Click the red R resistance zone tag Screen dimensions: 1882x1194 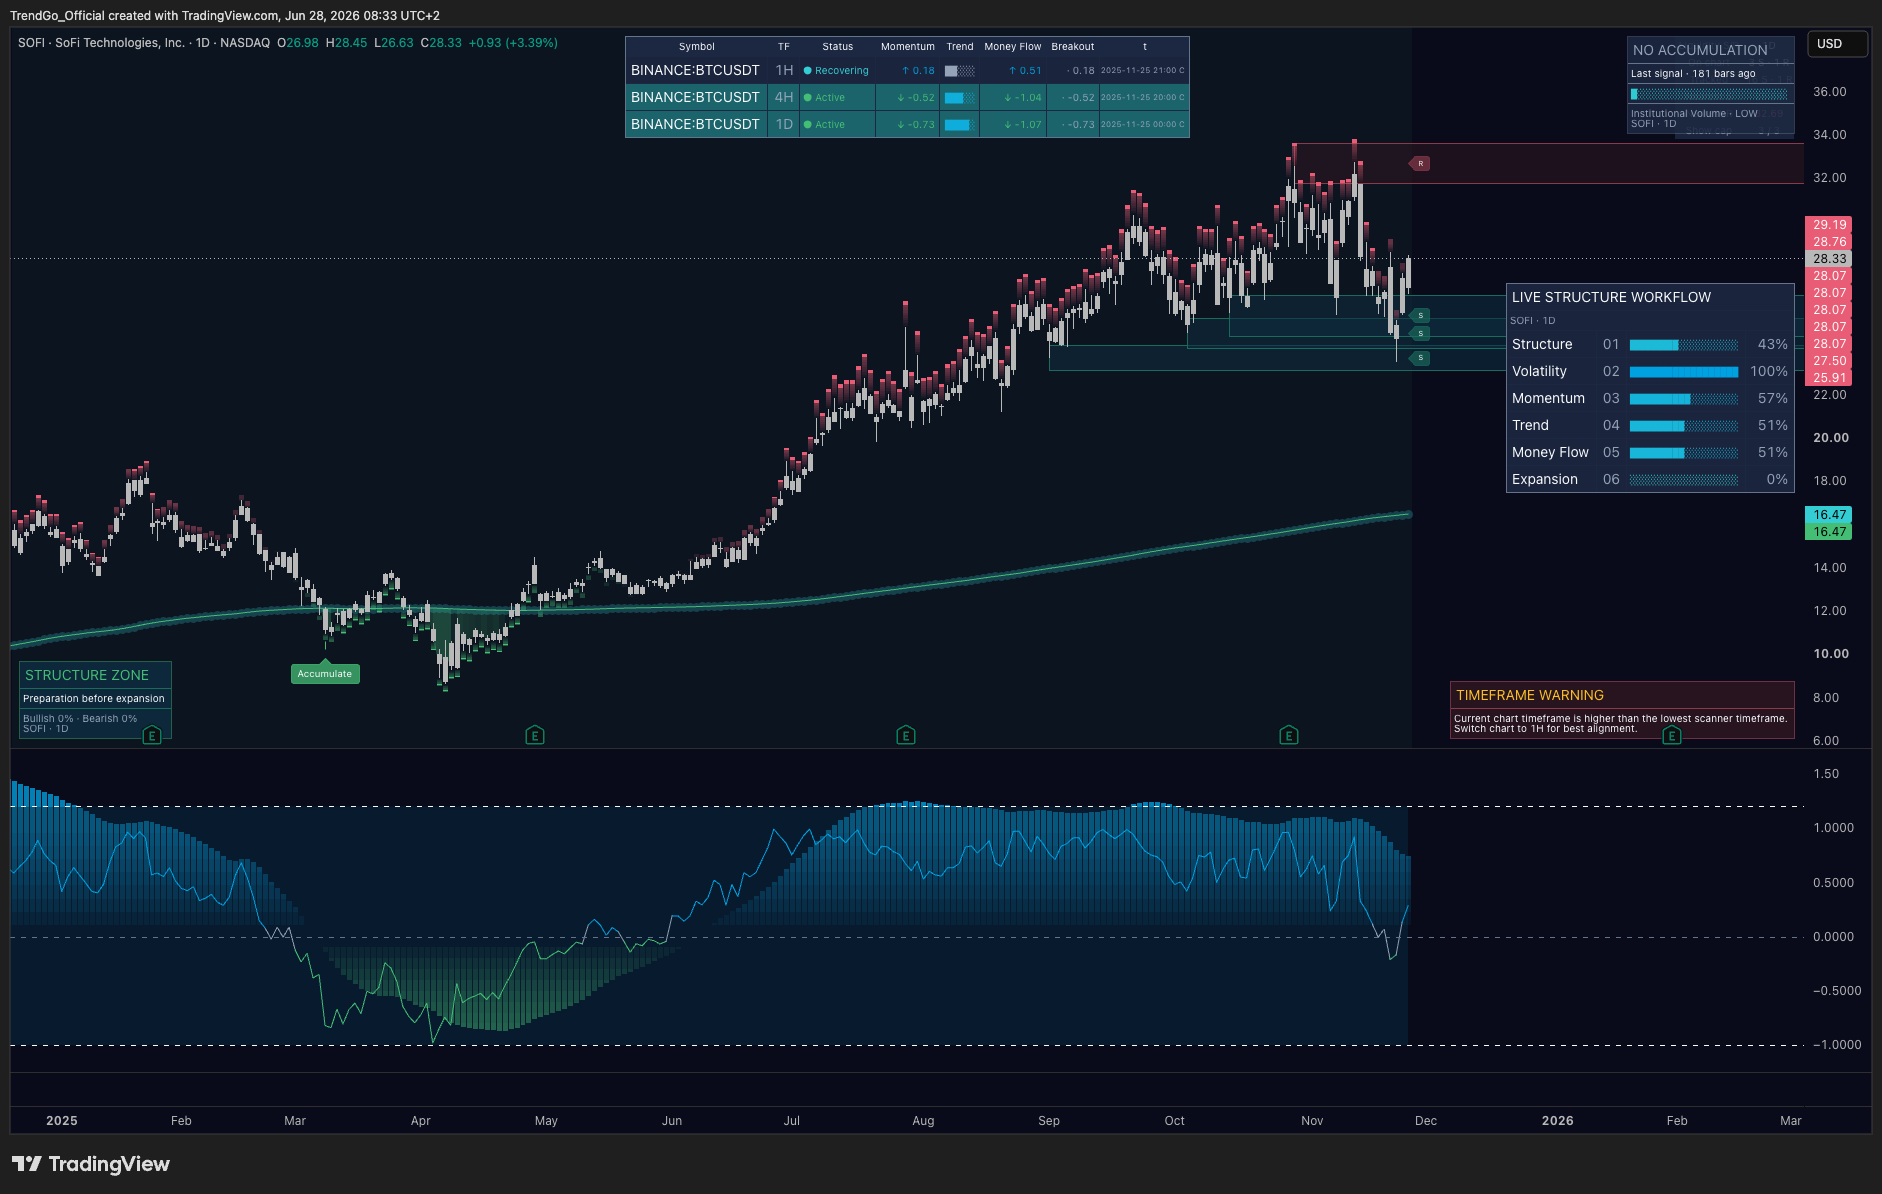1420,163
